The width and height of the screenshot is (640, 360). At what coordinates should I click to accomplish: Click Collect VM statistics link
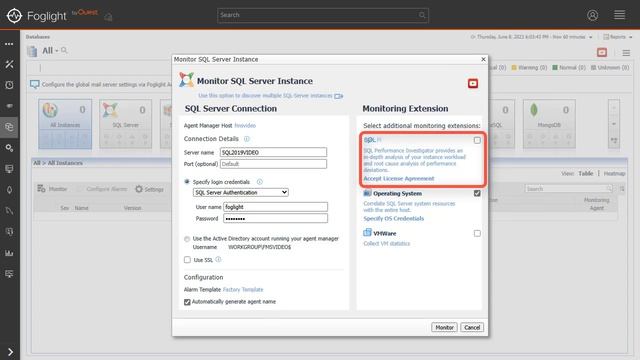pos(387,243)
